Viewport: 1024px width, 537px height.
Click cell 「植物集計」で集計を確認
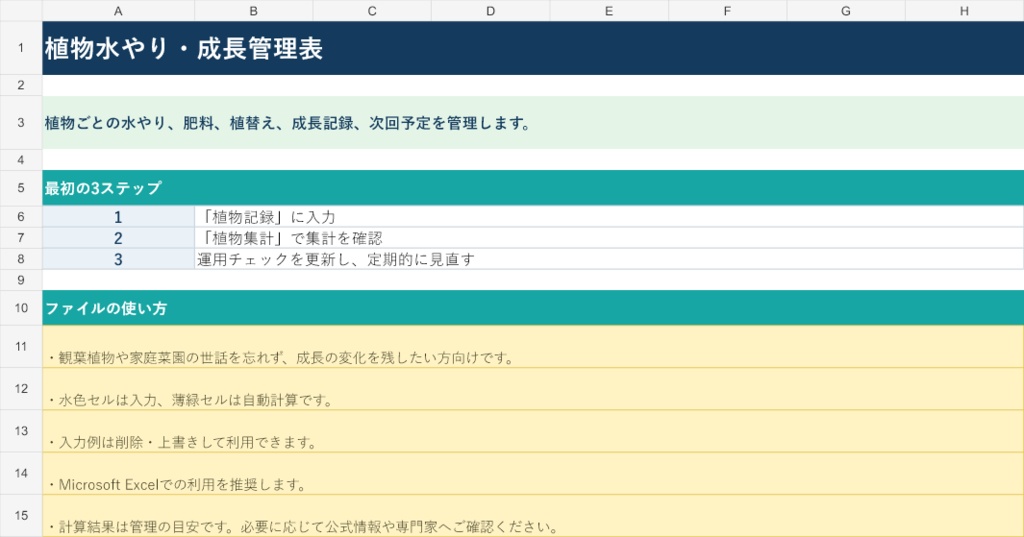pyautogui.click(x=609, y=238)
